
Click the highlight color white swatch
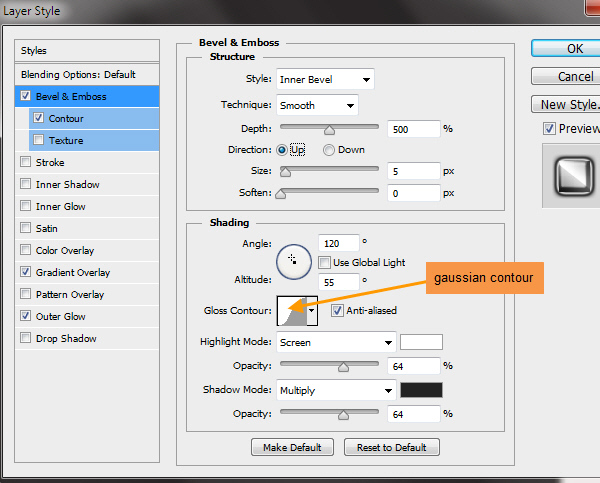click(421, 342)
